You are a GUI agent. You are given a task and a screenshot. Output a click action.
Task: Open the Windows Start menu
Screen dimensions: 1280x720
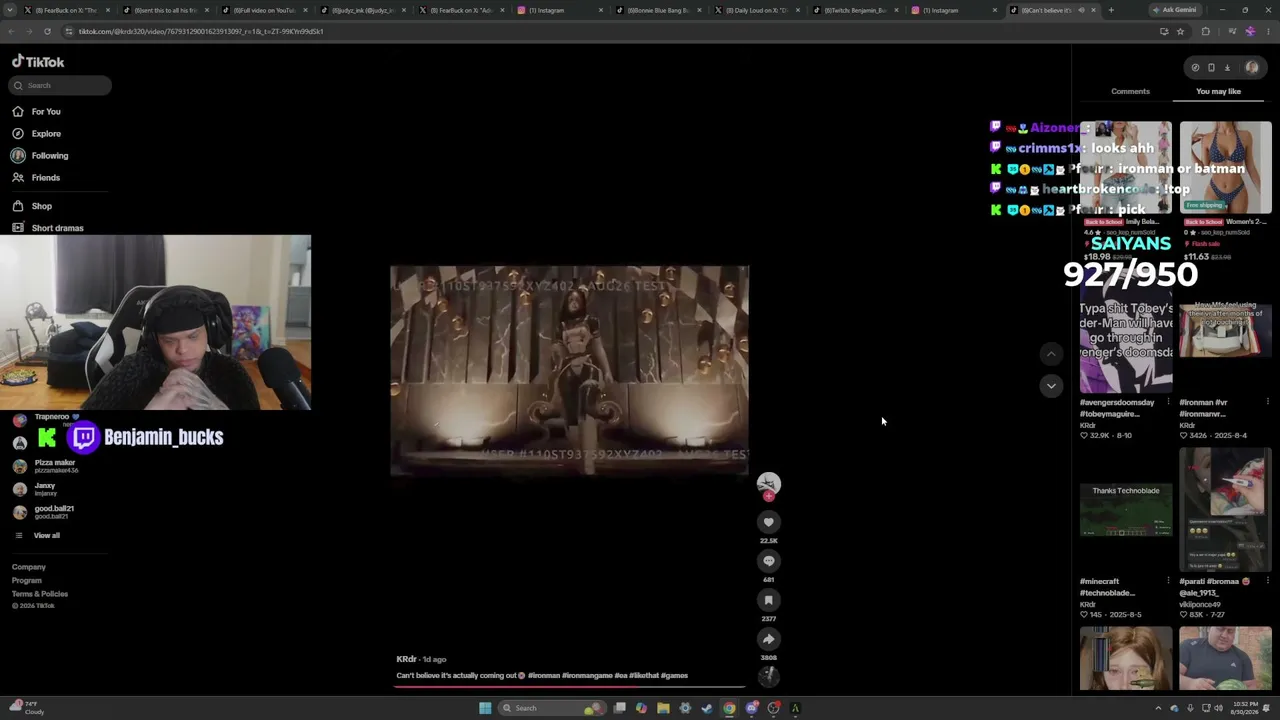point(485,708)
